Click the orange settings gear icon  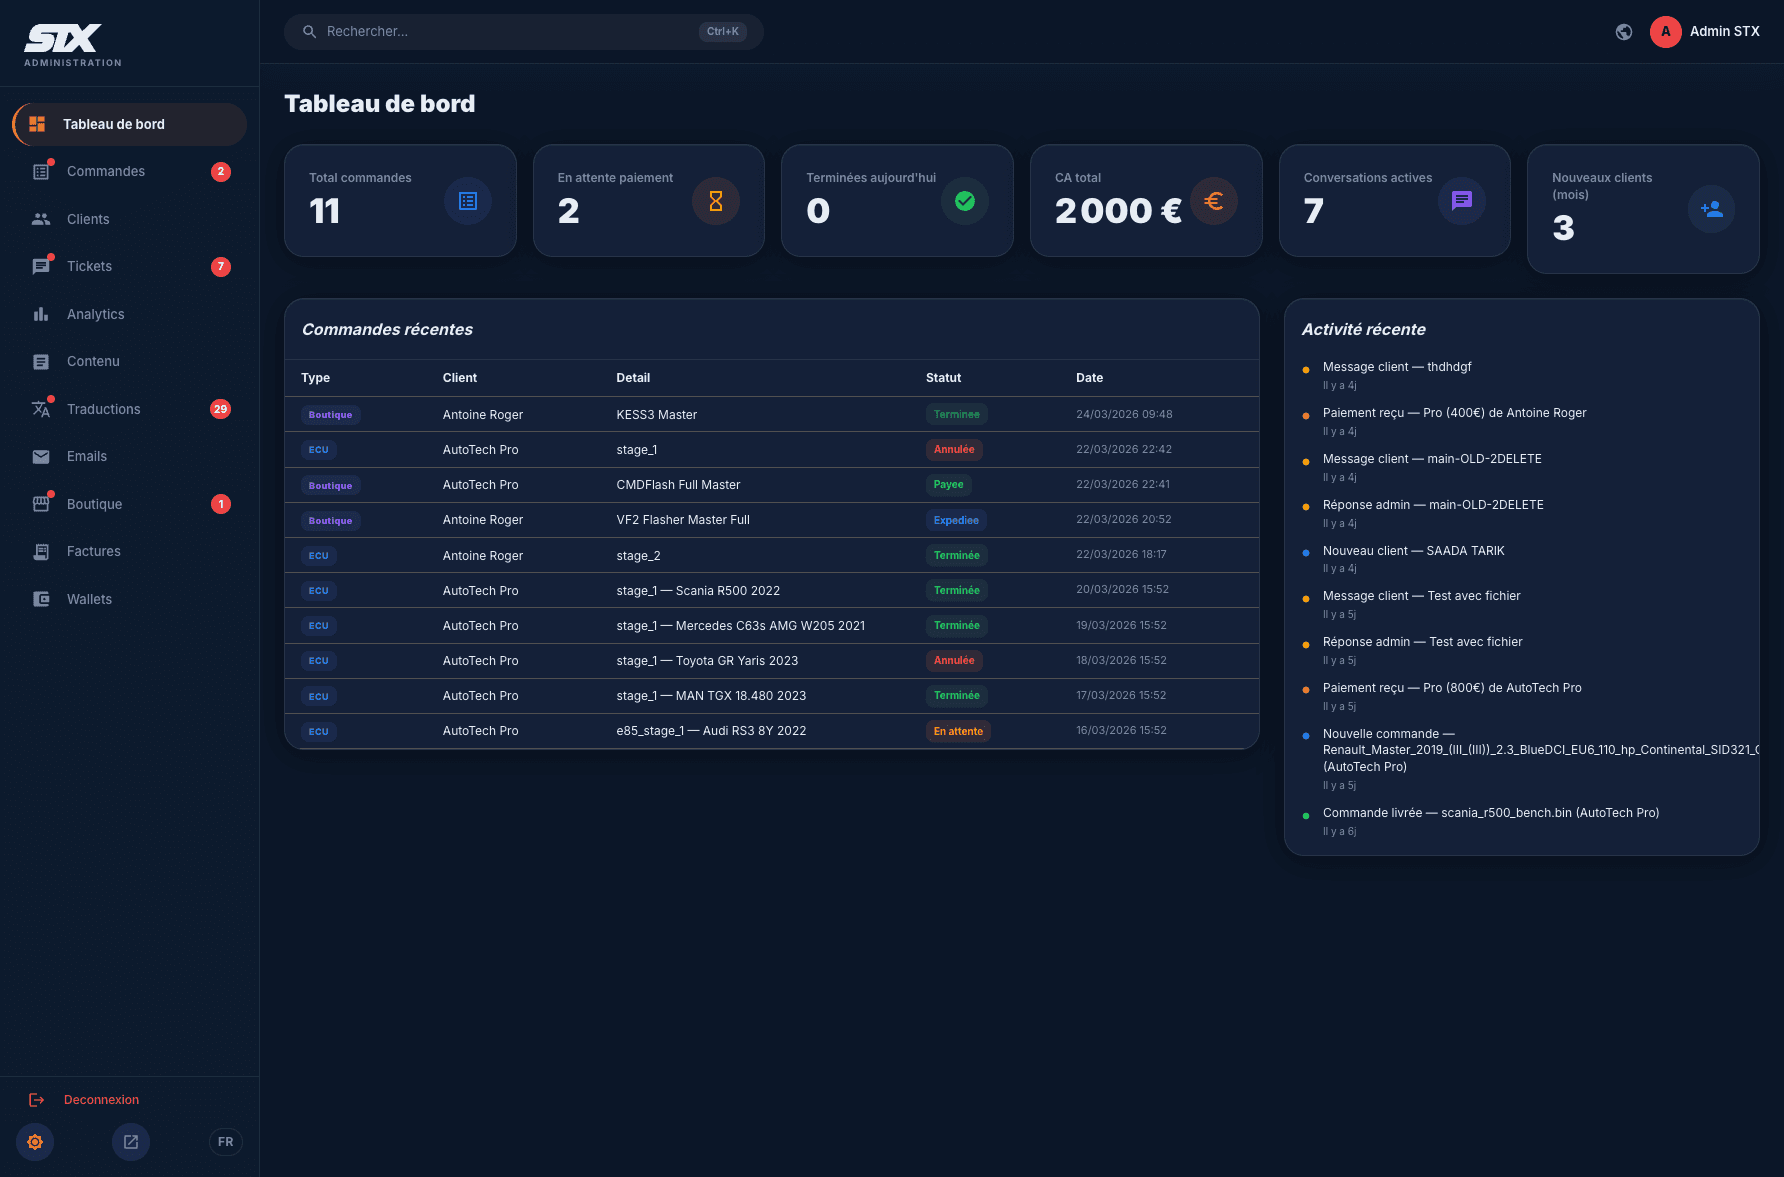coord(35,1142)
